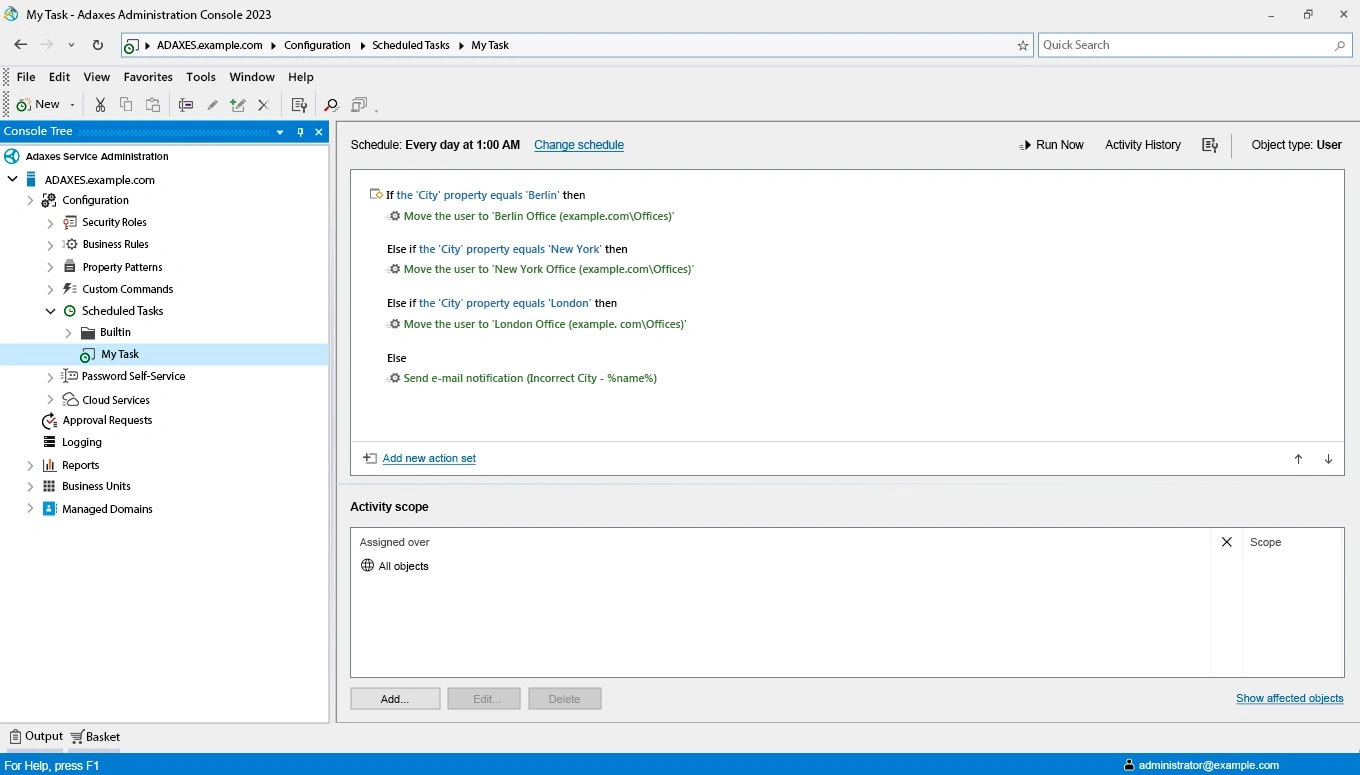Add current page to favorites with star icon
This screenshot has width=1360, height=775.
[1022, 45]
